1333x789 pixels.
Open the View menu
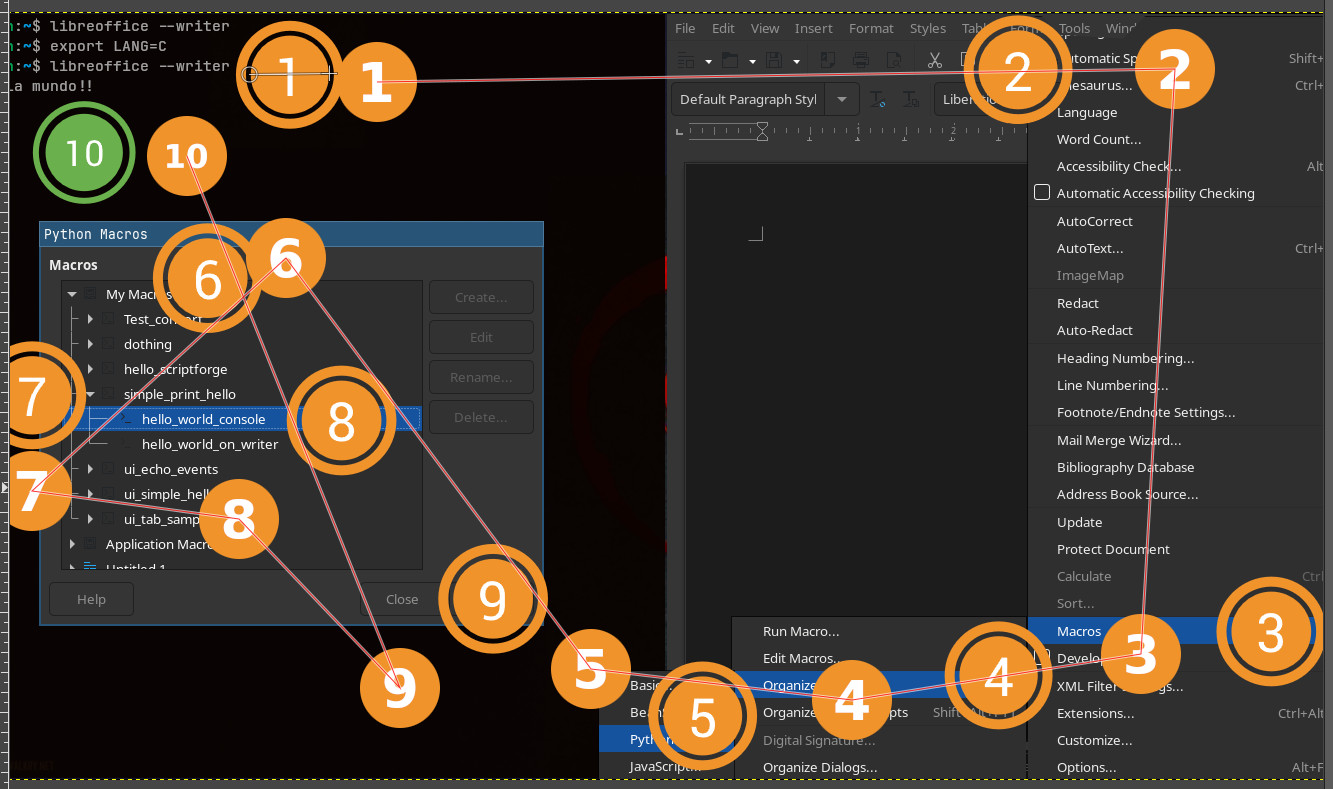(765, 28)
